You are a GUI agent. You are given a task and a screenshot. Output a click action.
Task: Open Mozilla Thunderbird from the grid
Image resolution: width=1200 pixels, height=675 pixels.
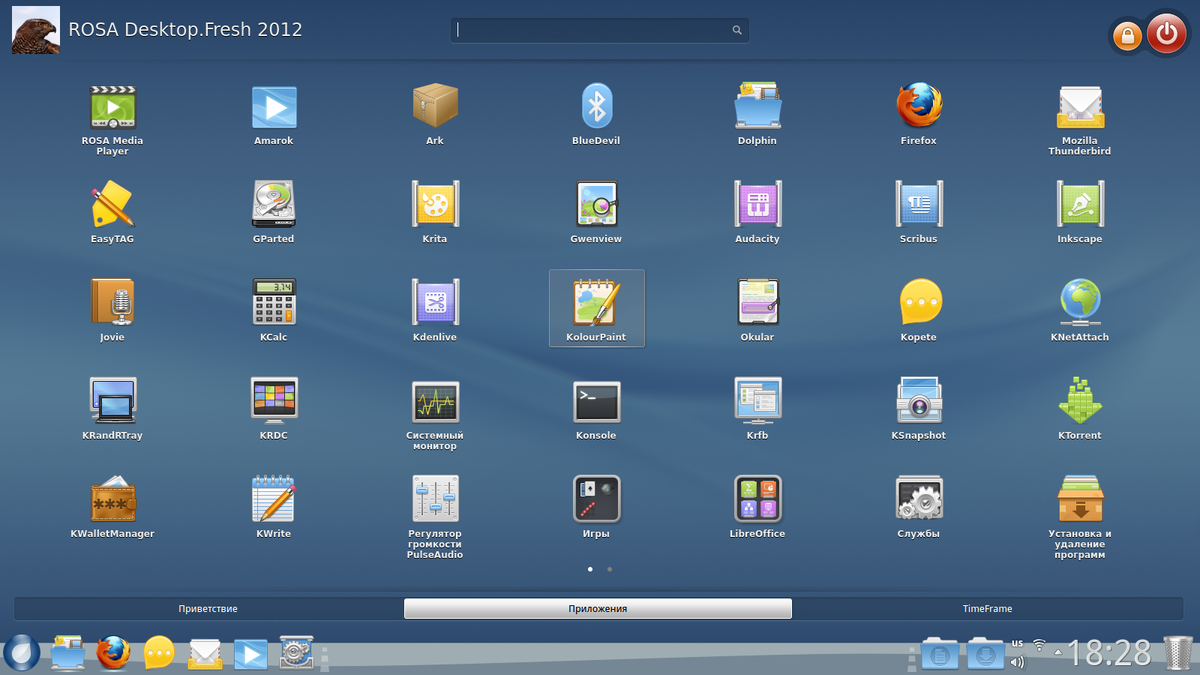pos(1080,118)
